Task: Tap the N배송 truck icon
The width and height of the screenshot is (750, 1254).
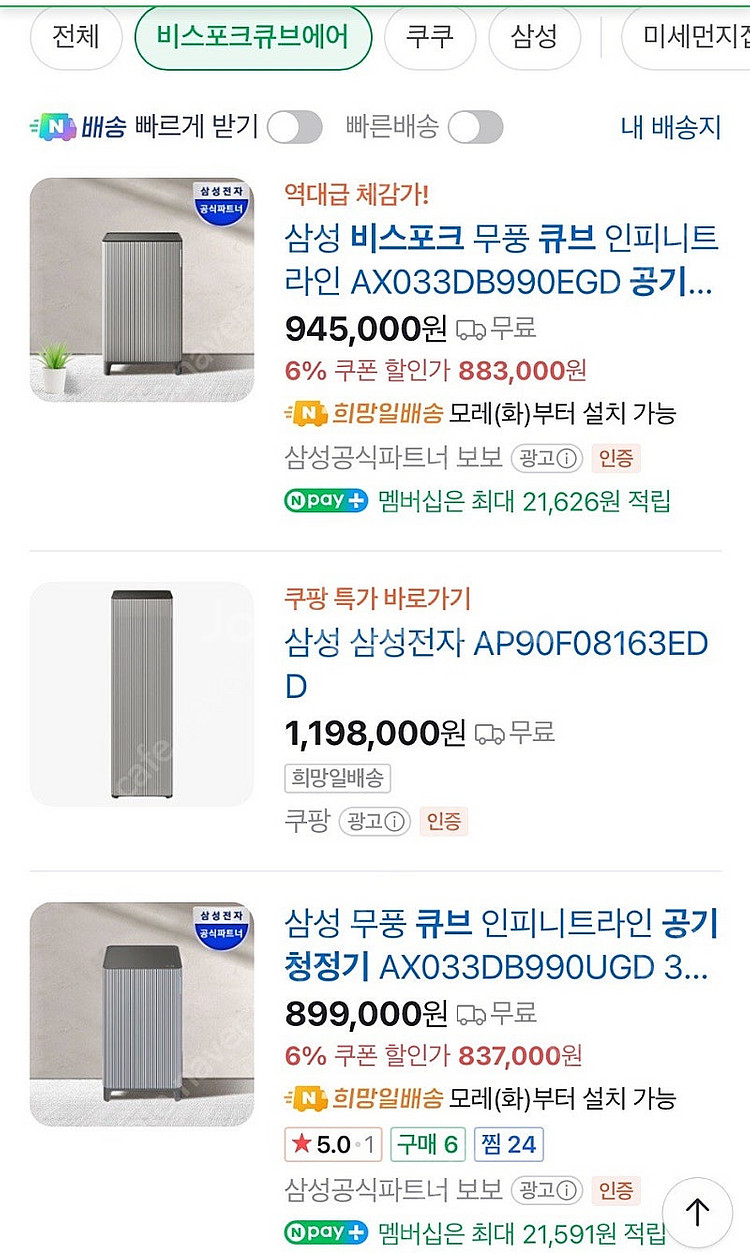Action: (x=54, y=127)
